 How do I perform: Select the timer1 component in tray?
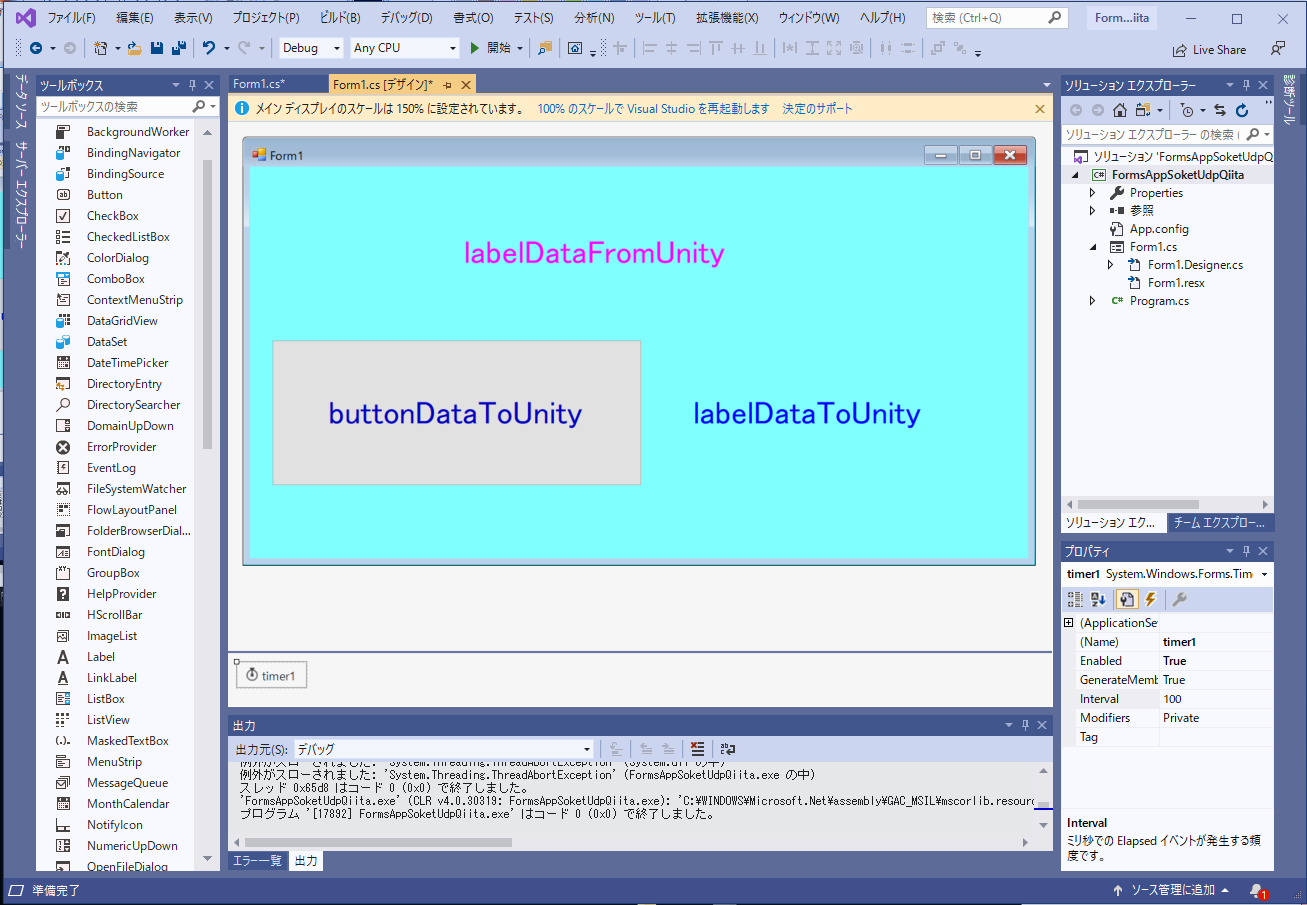(x=271, y=676)
